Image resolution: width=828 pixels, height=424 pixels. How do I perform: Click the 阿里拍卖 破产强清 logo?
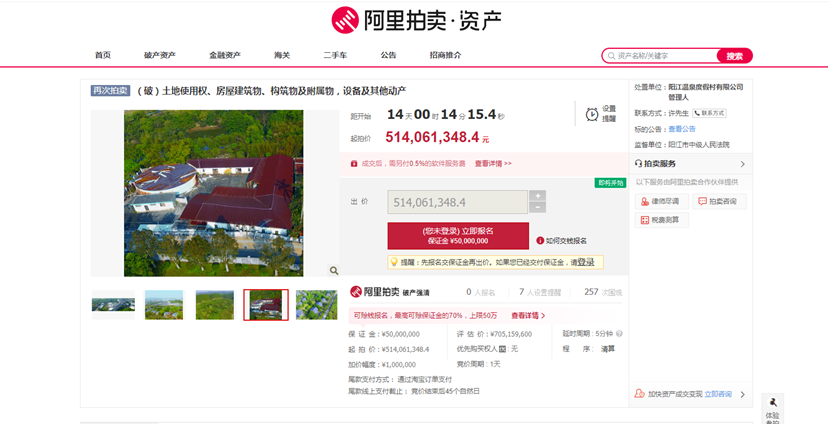point(390,291)
